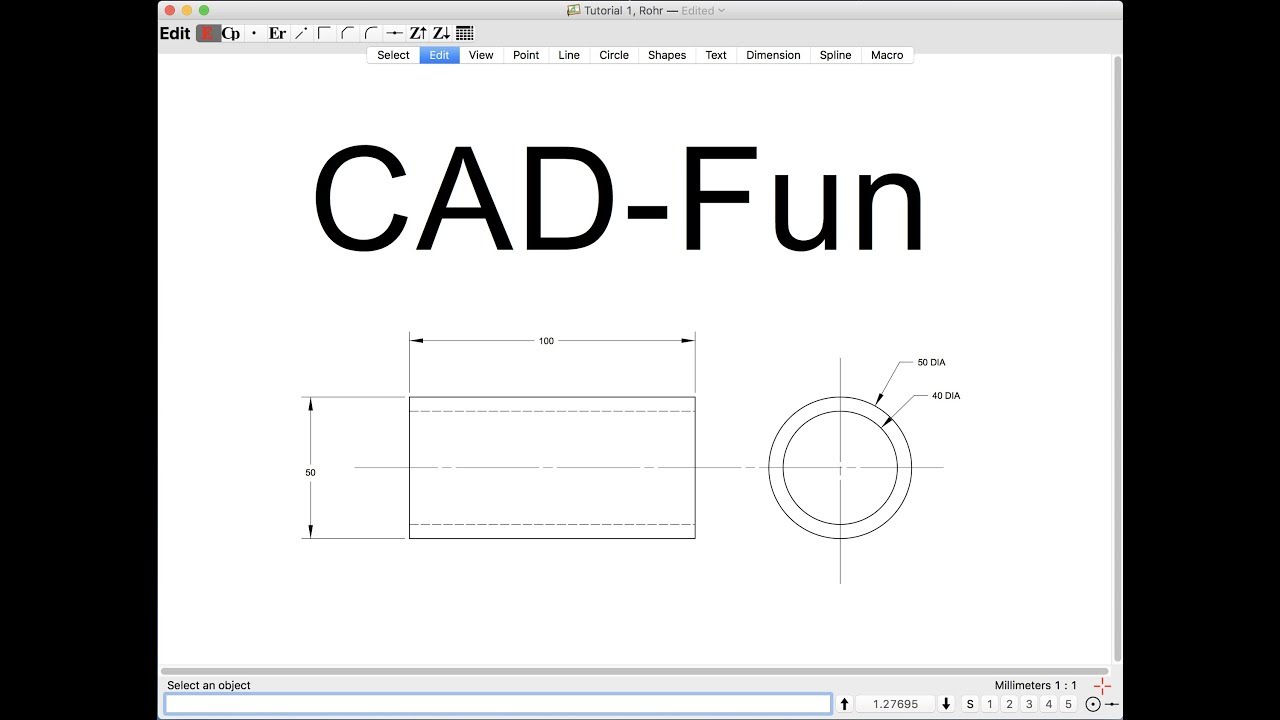The height and width of the screenshot is (720, 1280).
Task: Click the Z up arrow order icon
Action: (x=418, y=33)
